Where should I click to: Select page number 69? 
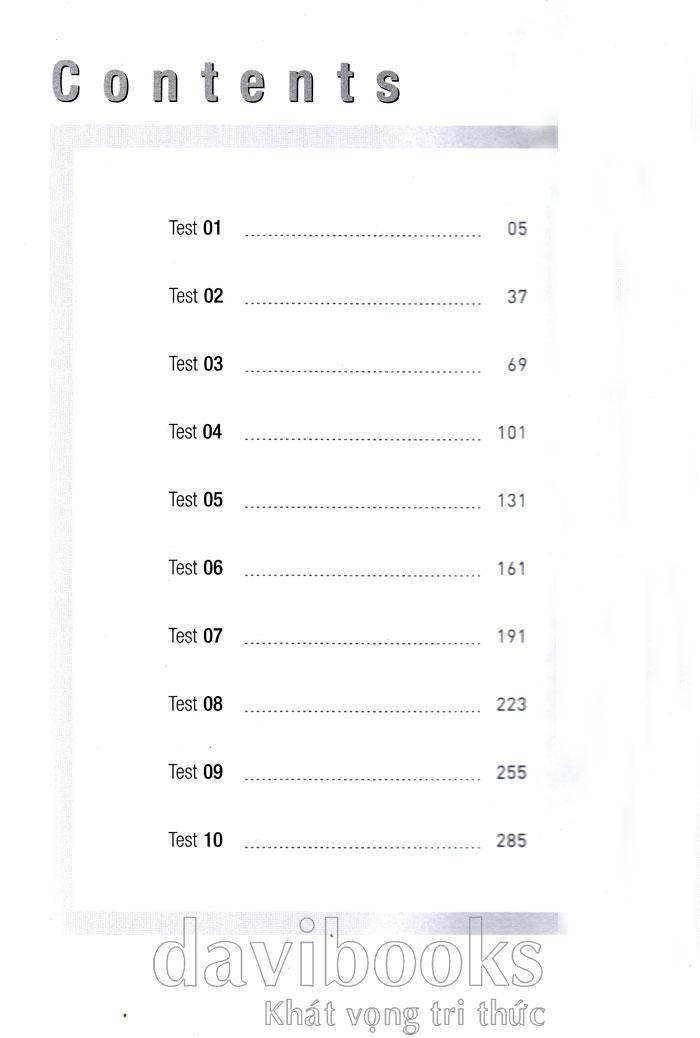516,365
